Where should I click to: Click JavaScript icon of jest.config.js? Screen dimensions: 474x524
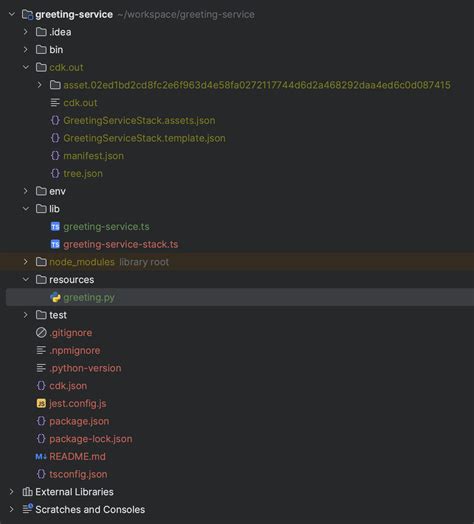click(41, 403)
